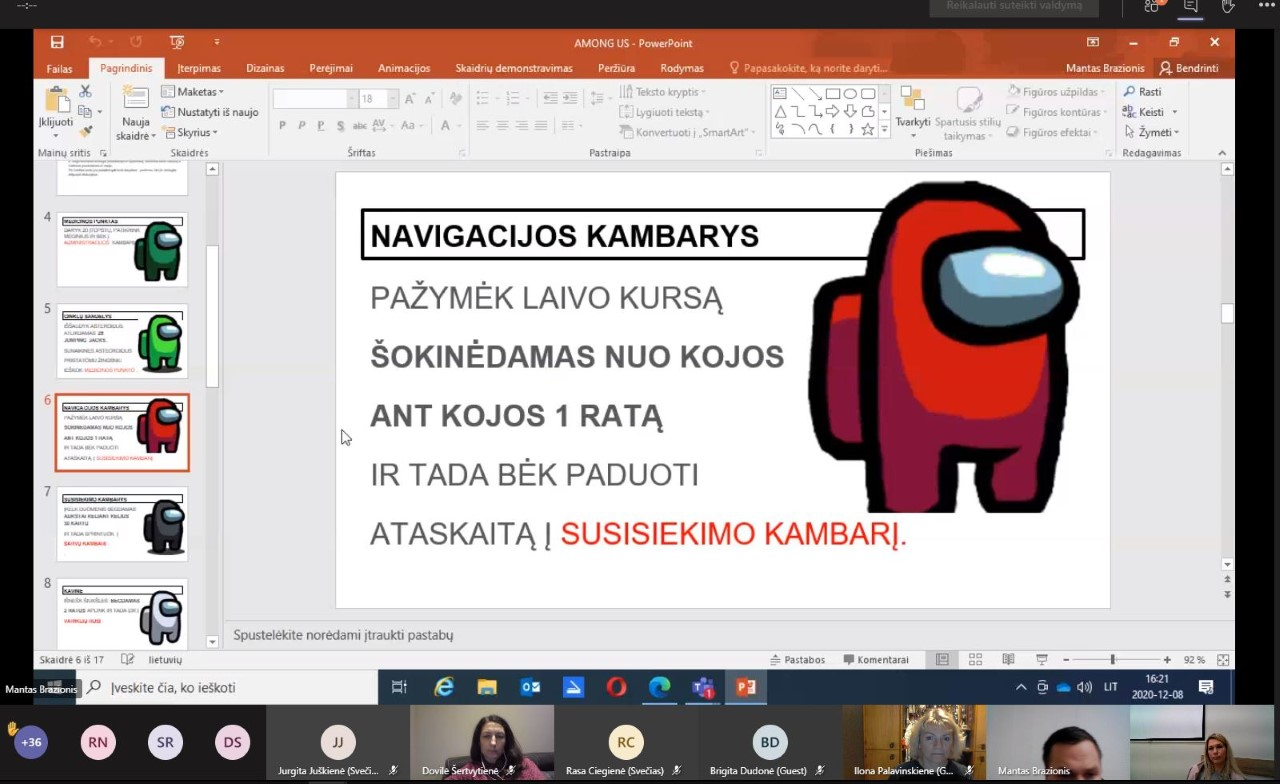Open the Maketas layout dropdown
This screenshot has width=1280, height=784.
point(193,92)
